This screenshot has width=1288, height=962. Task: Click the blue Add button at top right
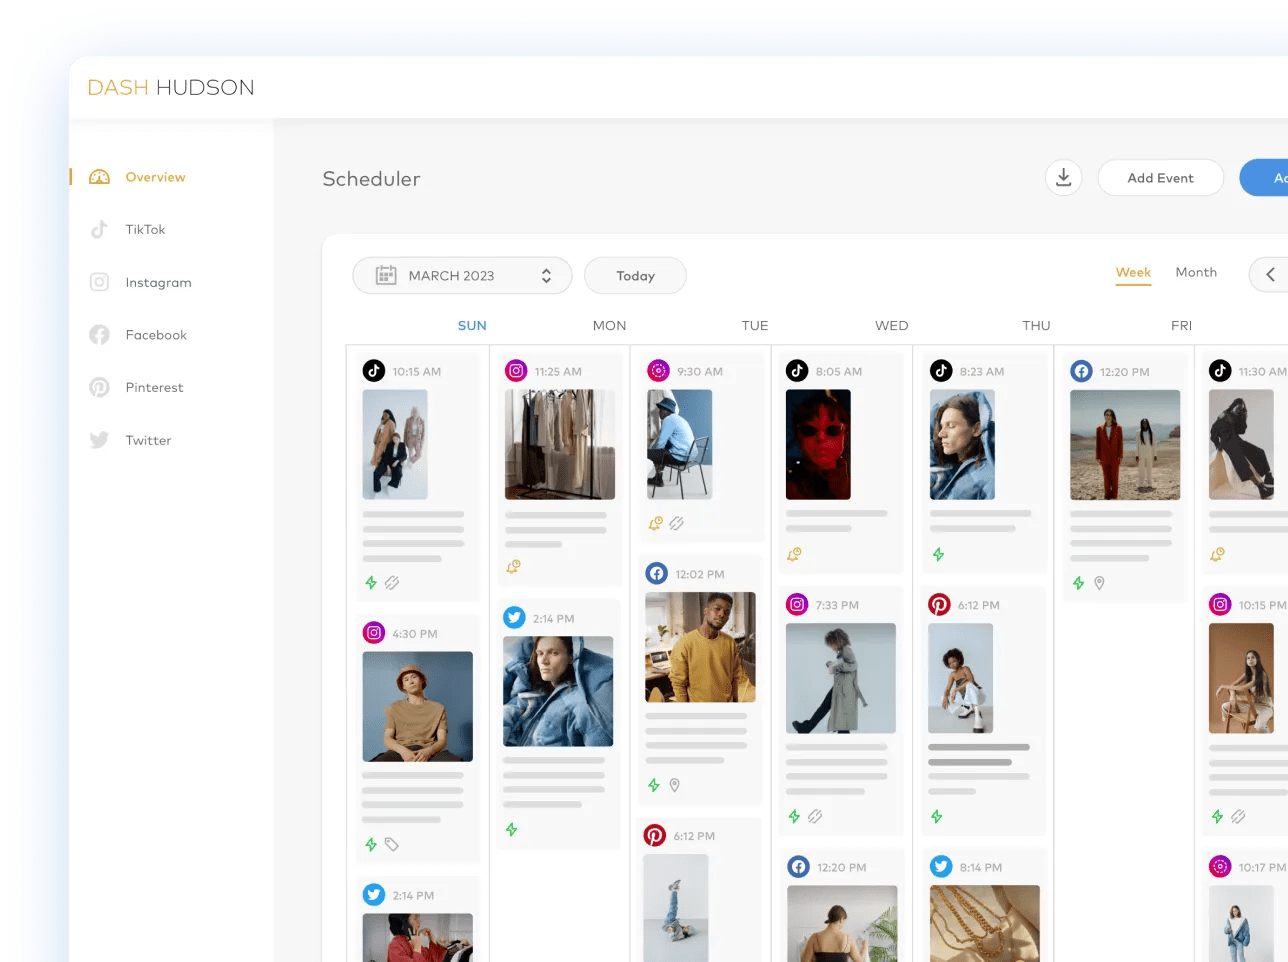1272,177
